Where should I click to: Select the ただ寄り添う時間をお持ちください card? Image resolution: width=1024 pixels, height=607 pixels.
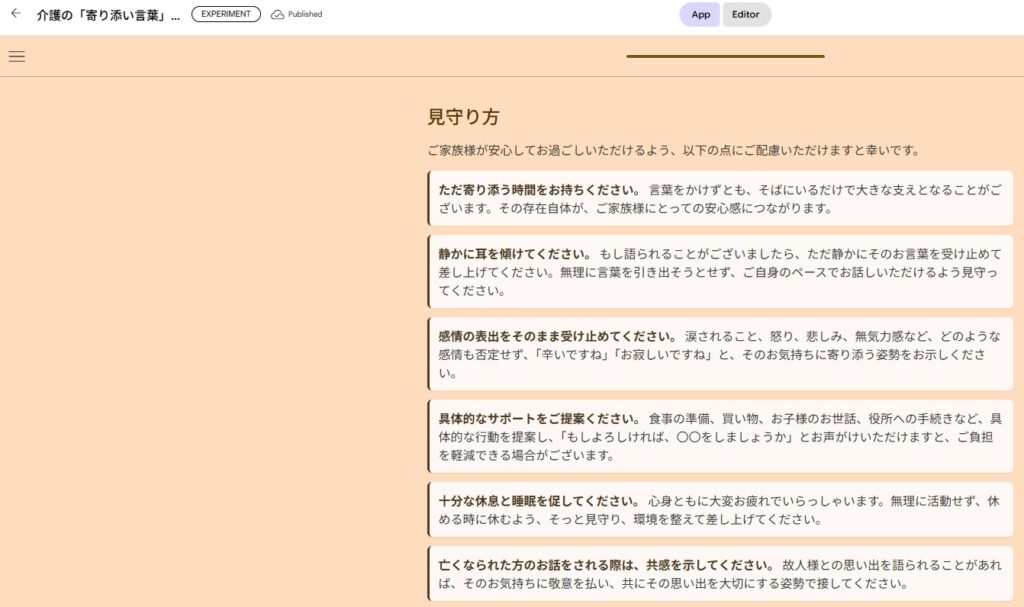point(720,198)
